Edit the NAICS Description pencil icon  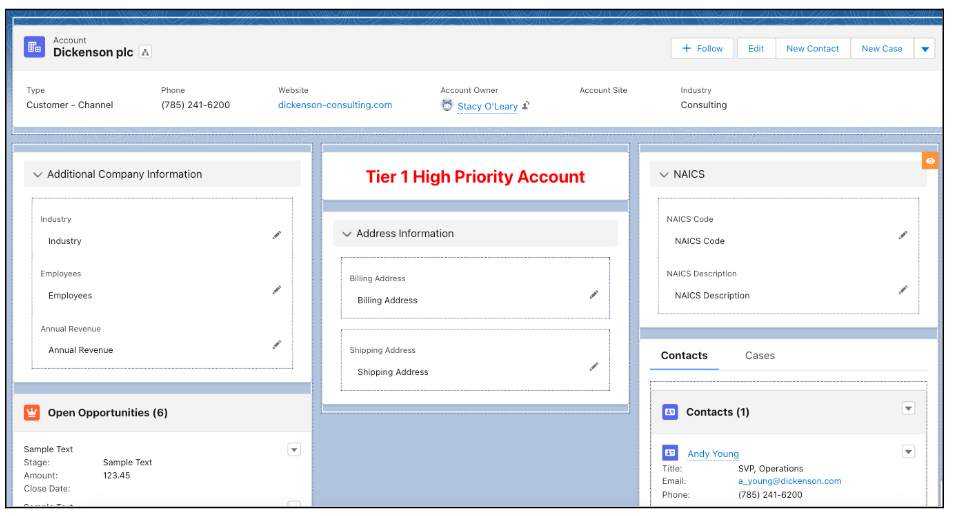point(903,290)
